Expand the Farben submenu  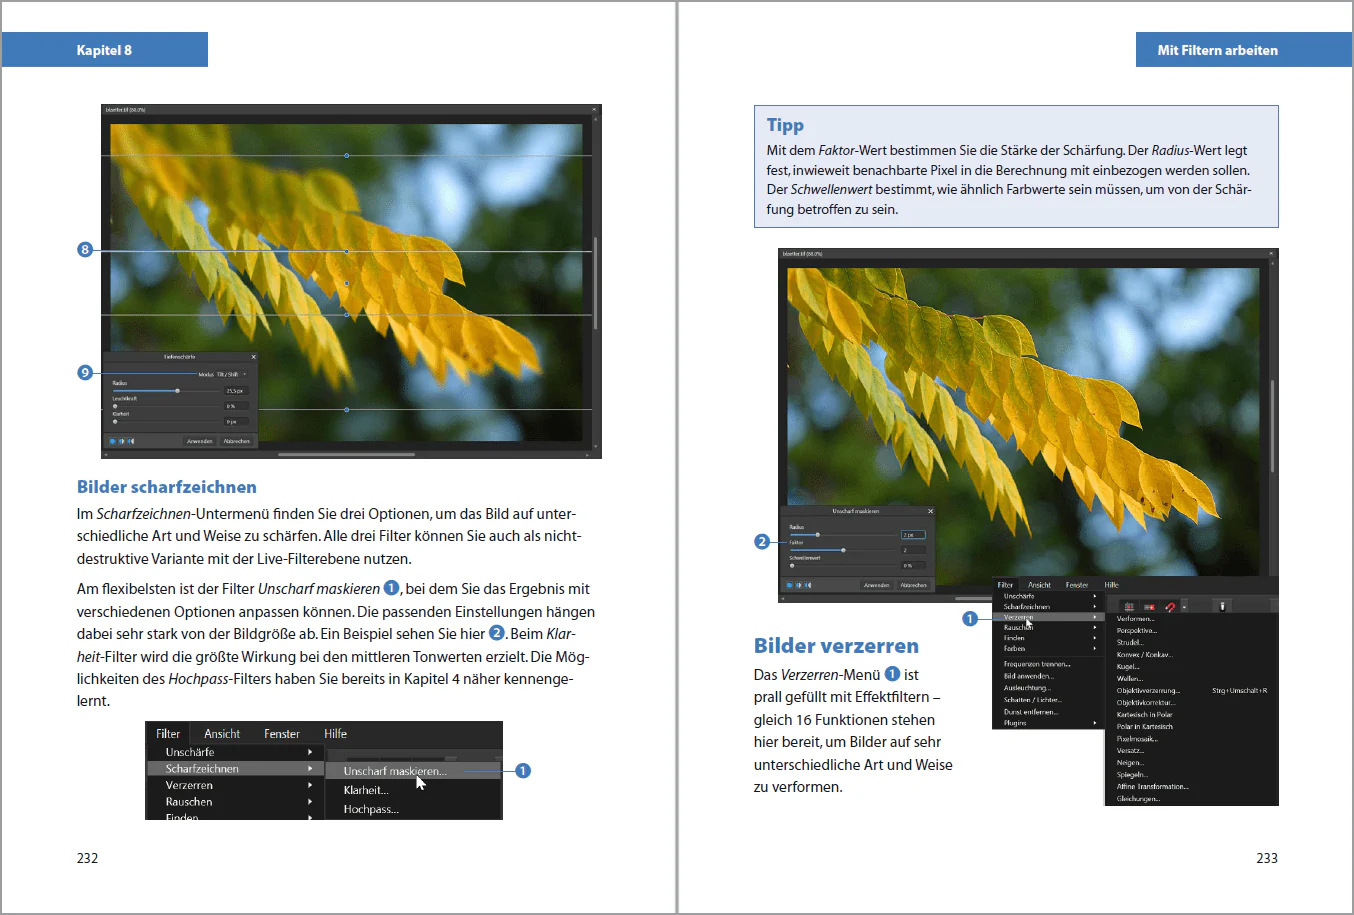click(1048, 649)
